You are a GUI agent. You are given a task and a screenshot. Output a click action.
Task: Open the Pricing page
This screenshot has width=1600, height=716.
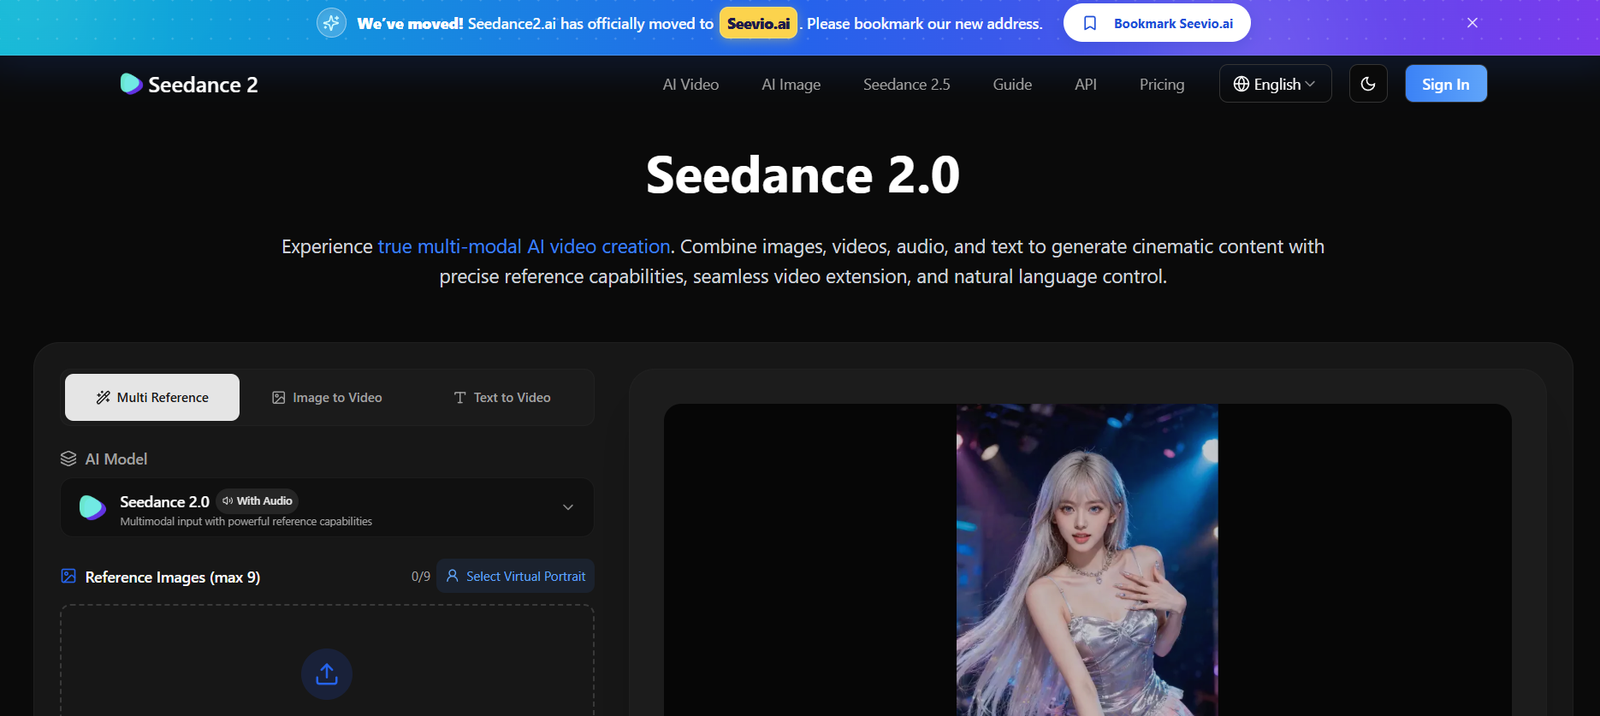(1162, 84)
